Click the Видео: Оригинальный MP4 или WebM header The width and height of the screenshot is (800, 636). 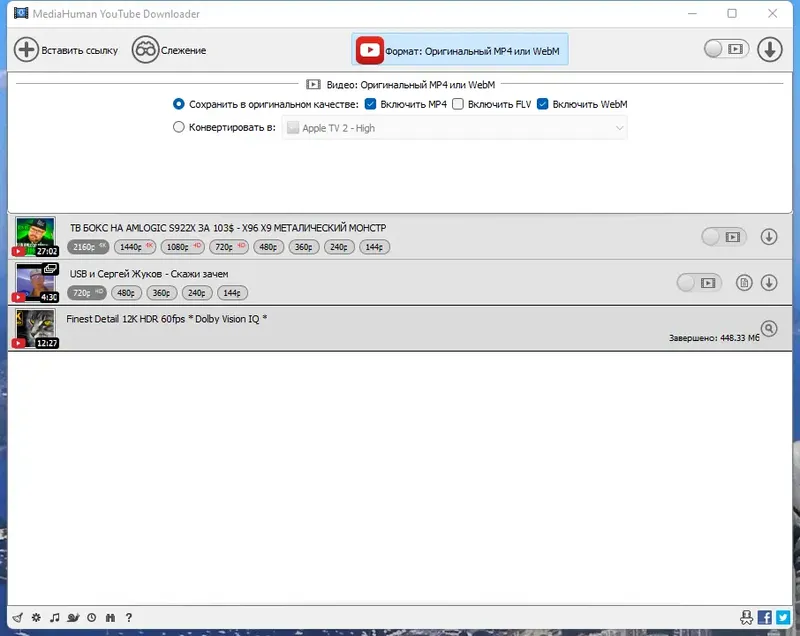(401, 85)
